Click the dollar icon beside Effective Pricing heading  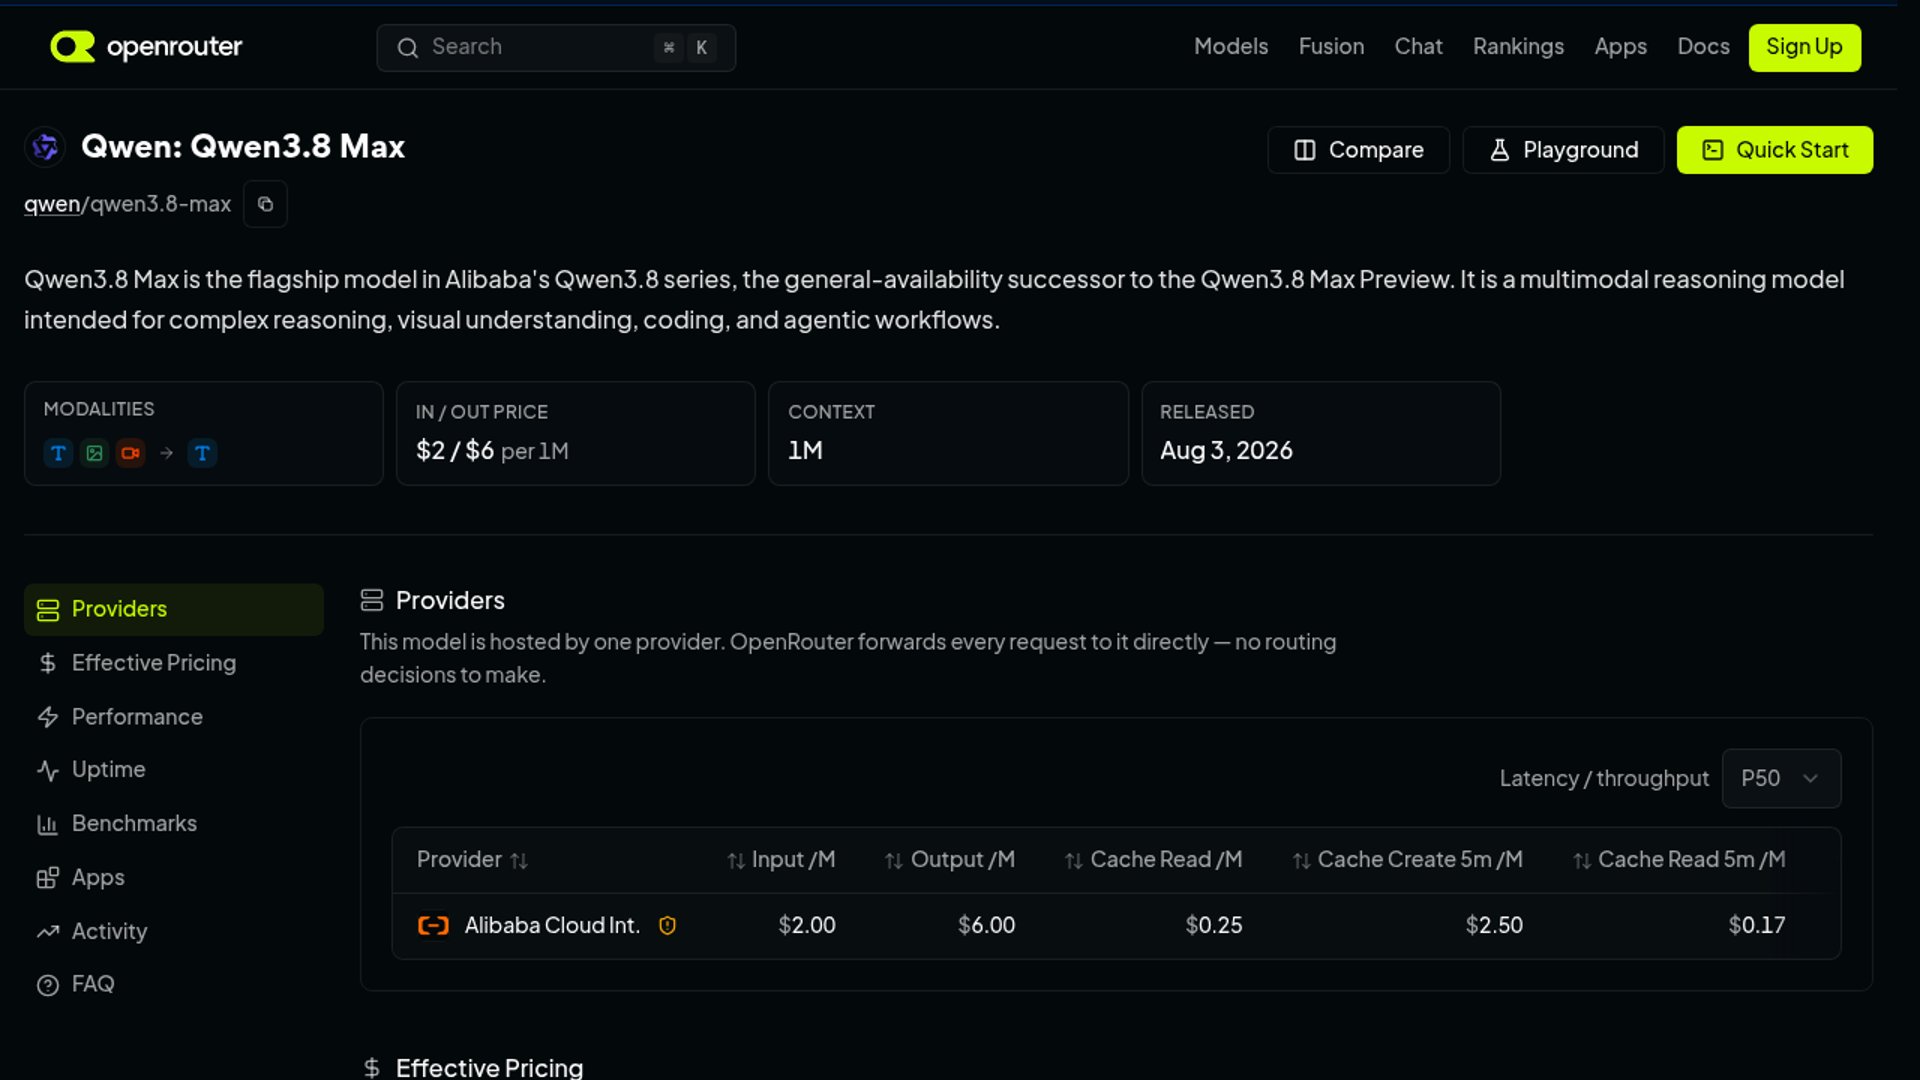click(372, 1068)
